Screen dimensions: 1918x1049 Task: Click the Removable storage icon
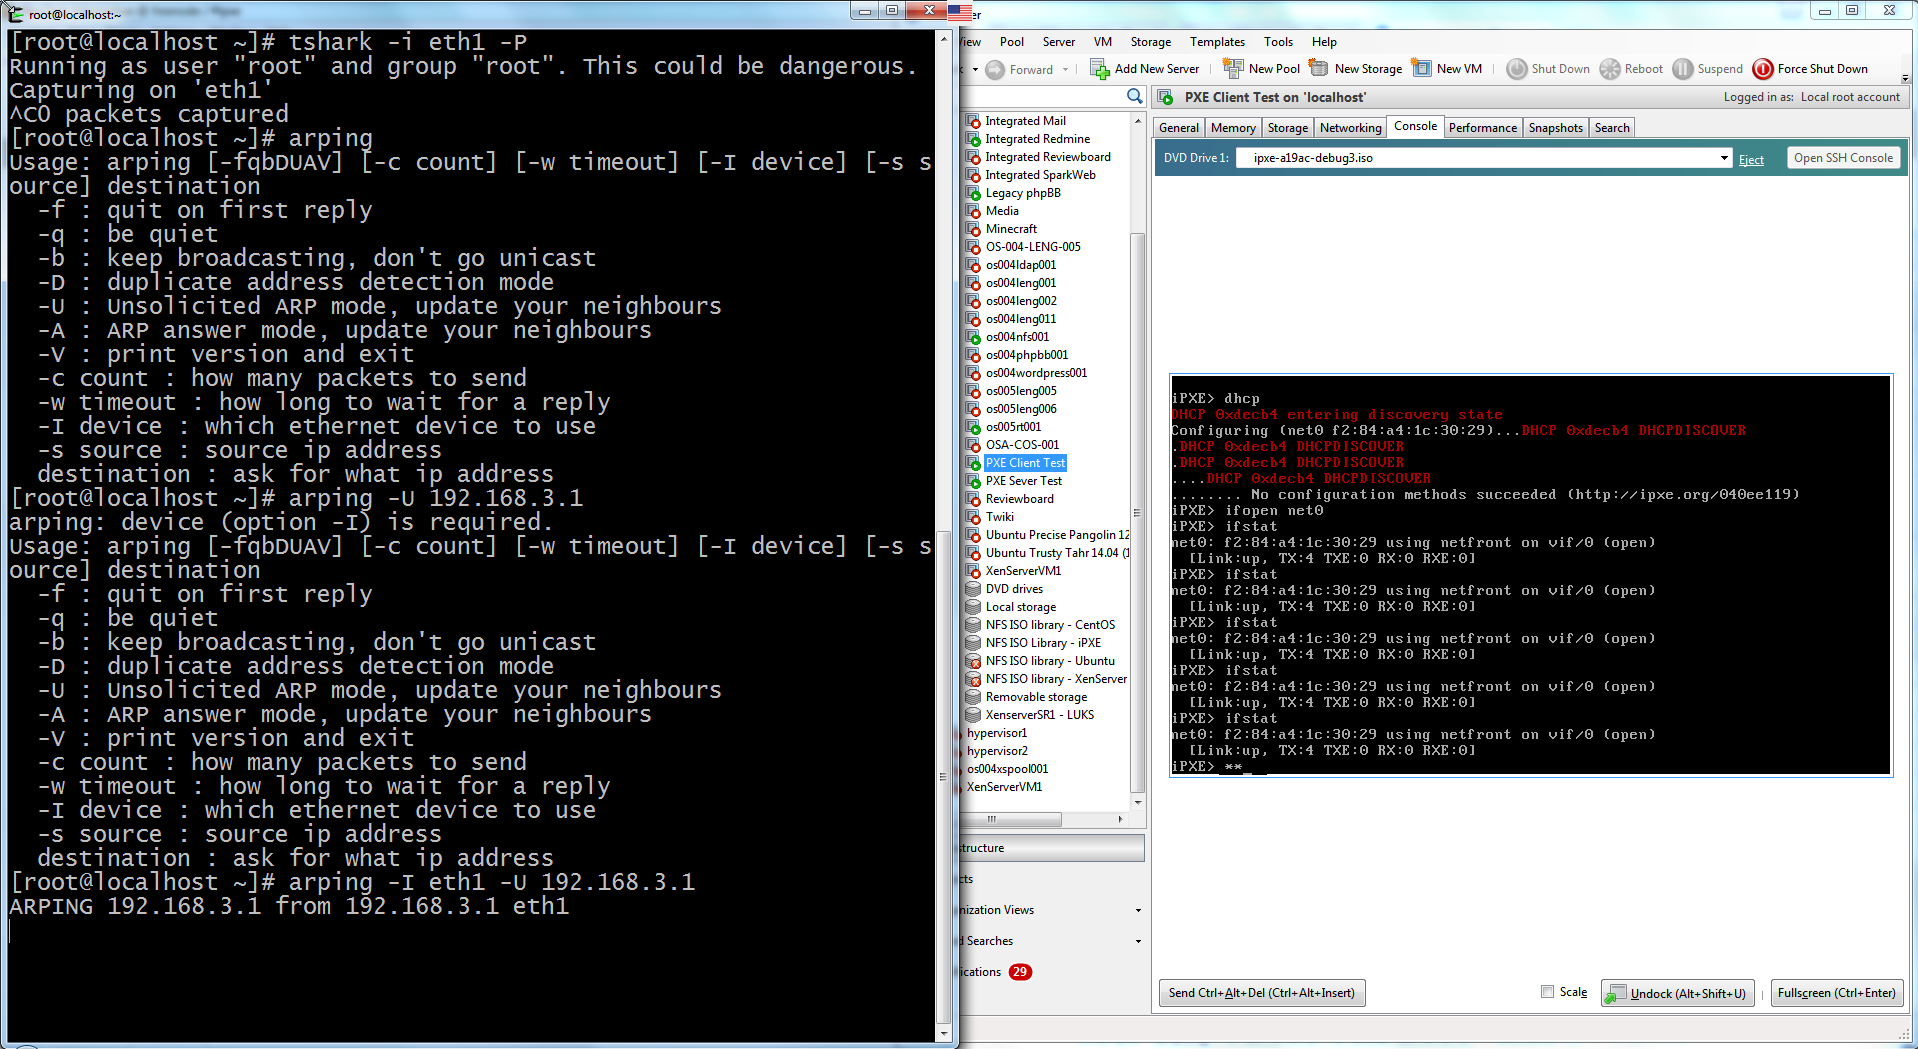coord(973,697)
